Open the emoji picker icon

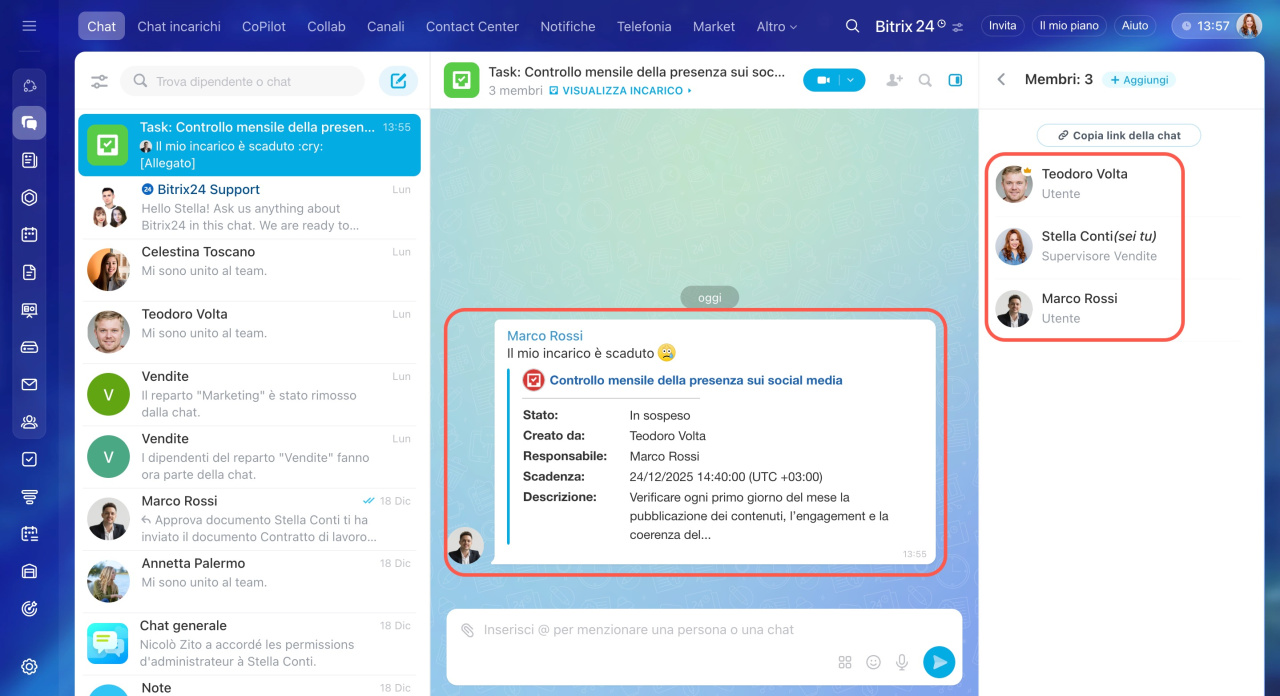pos(873,662)
